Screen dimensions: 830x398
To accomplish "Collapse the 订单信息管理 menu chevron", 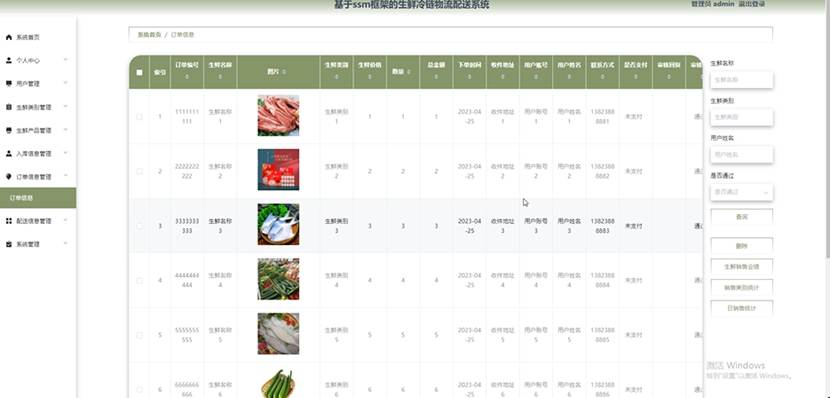I will (x=66, y=176).
